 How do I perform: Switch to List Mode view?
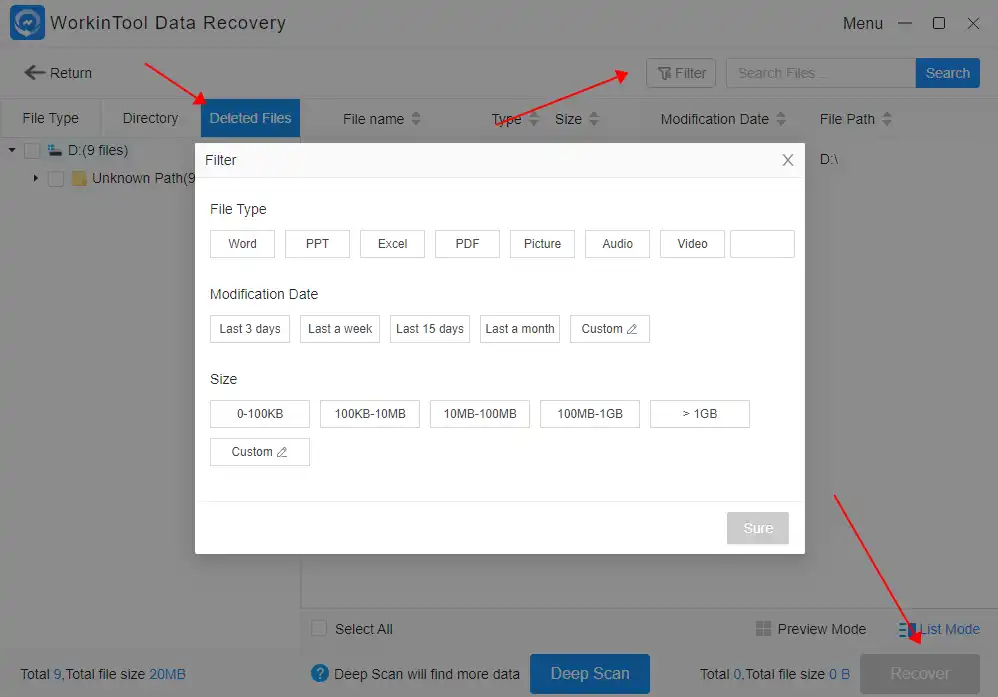pyautogui.click(x=939, y=629)
